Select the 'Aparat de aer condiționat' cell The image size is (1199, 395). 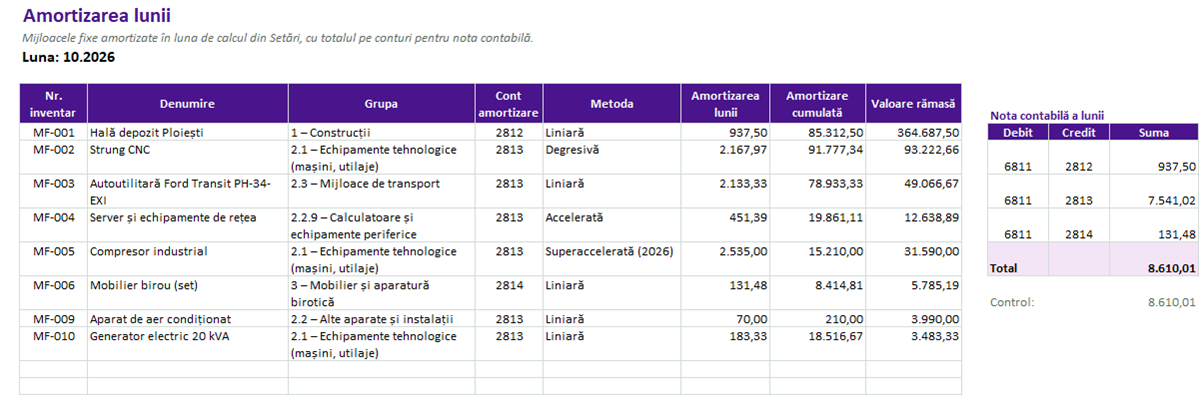point(187,319)
